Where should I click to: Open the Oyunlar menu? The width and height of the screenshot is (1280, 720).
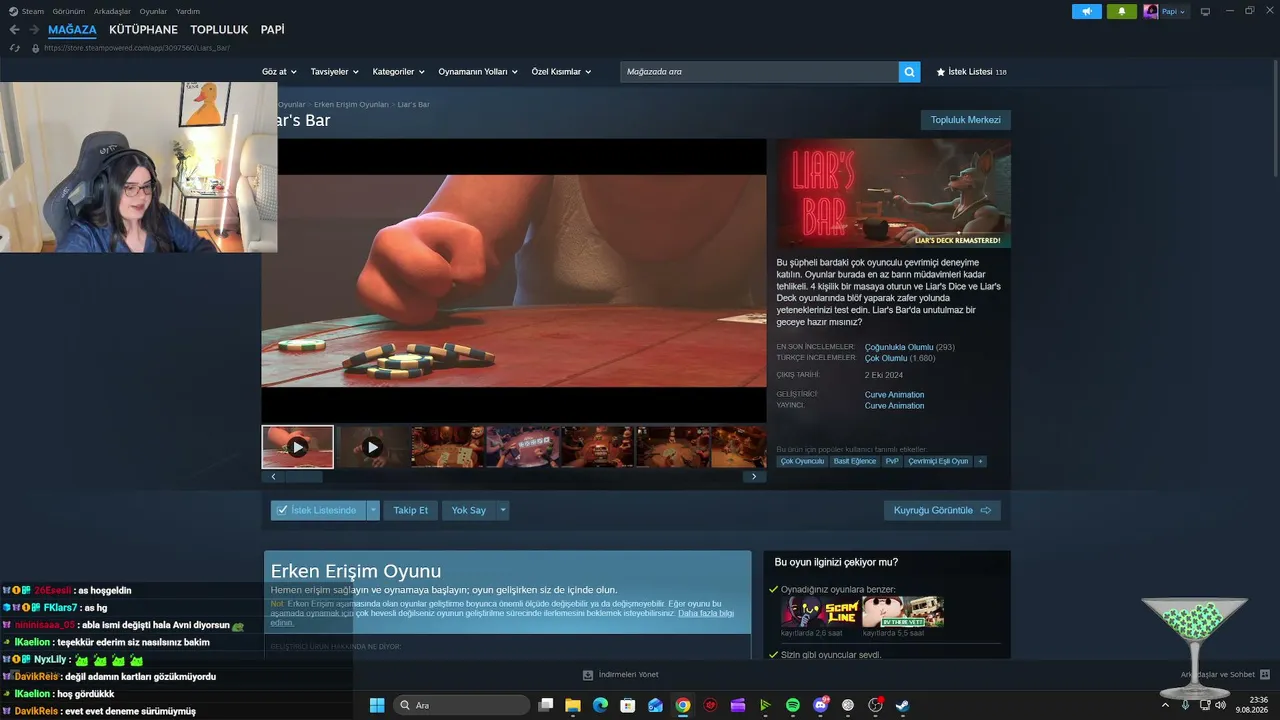pyautogui.click(x=153, y=11)
